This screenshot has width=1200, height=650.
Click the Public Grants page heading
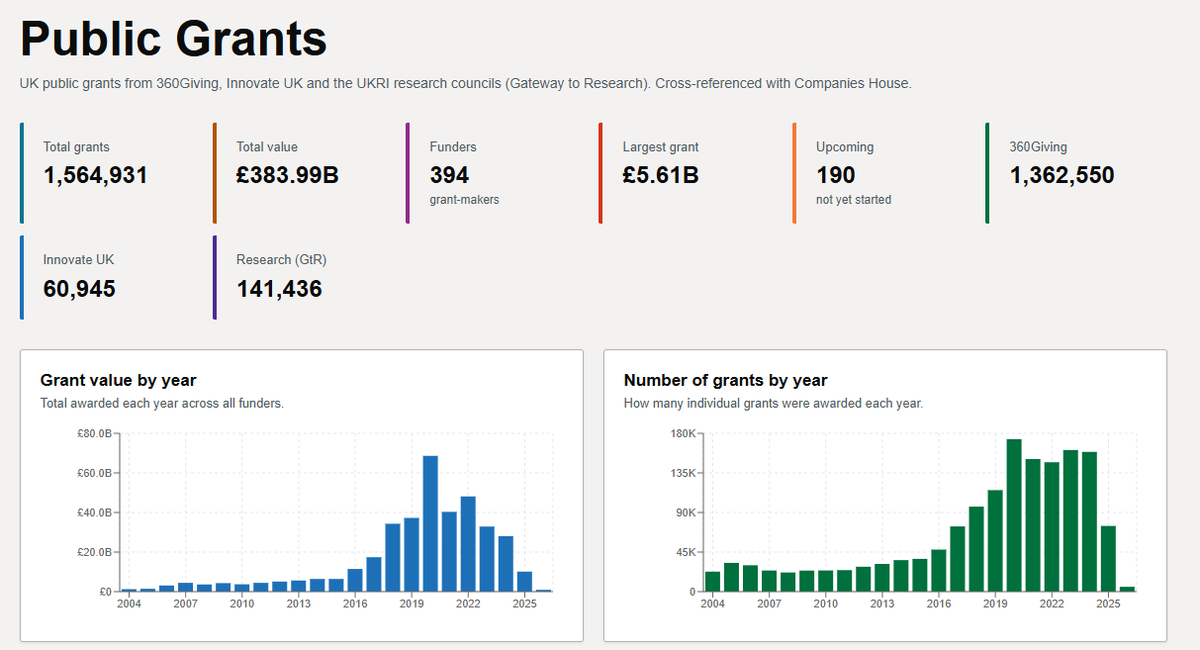(x=174, y=40)
